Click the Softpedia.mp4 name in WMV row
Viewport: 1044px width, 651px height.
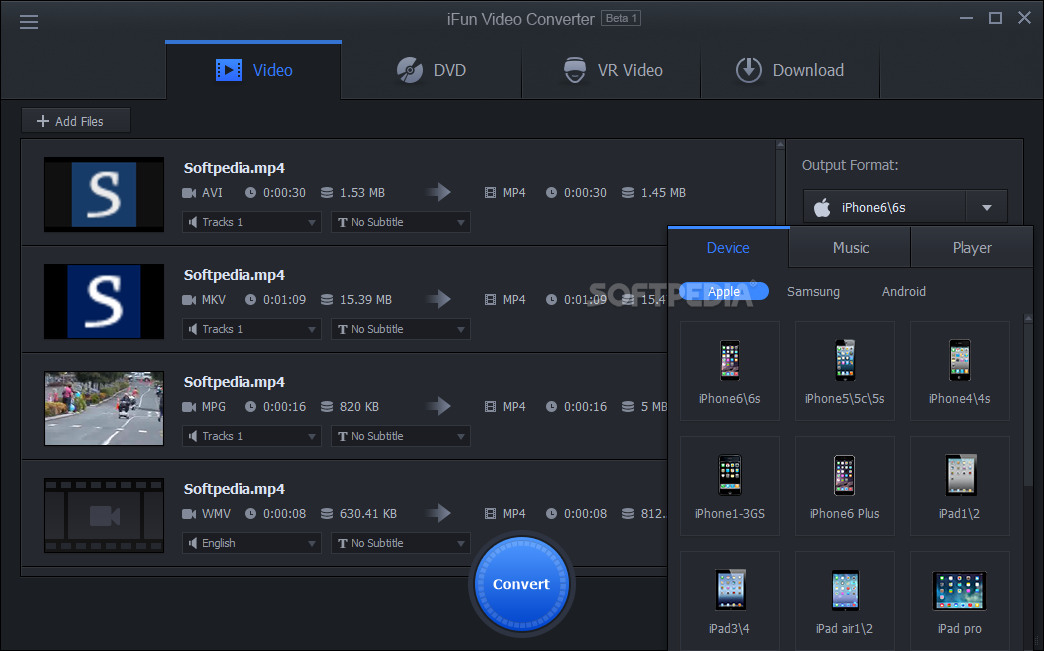pos(234,489)
